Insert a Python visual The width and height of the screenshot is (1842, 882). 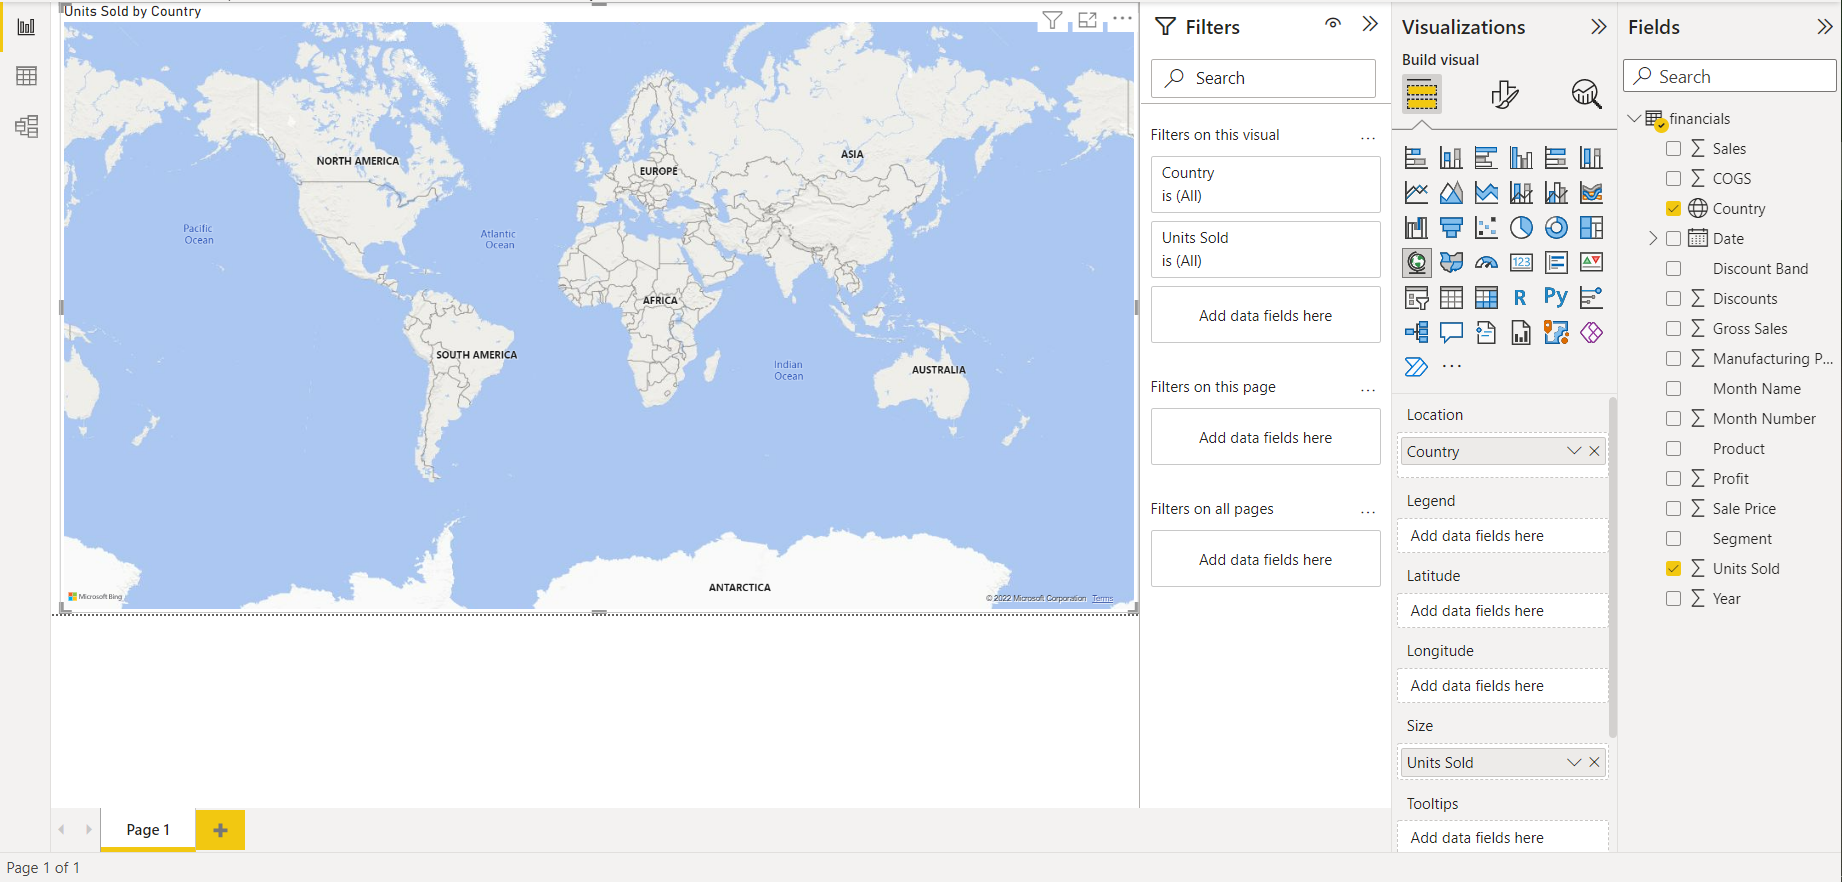pyautogui.click(x=1556, y=297)
